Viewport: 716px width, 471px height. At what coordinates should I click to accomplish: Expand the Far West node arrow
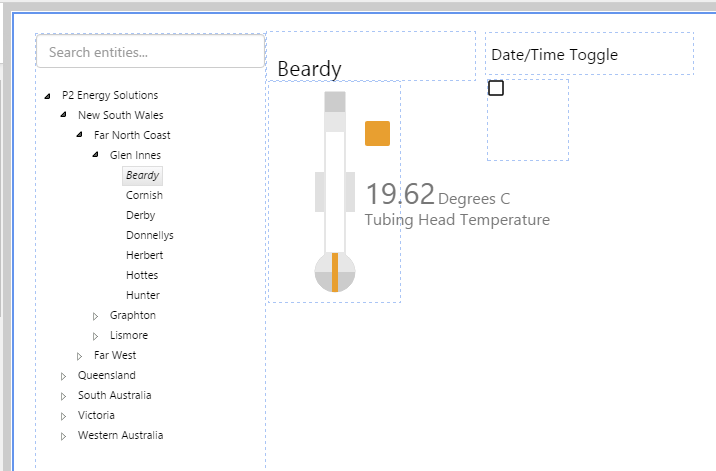80,356
